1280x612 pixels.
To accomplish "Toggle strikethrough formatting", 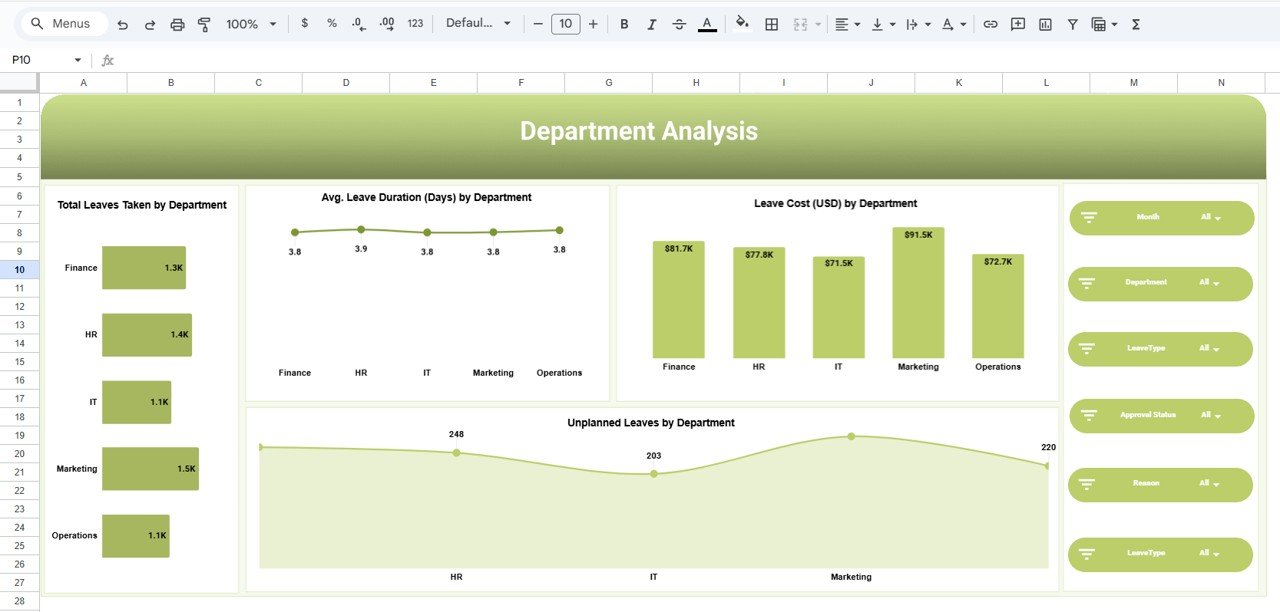I will click(679, 23).
